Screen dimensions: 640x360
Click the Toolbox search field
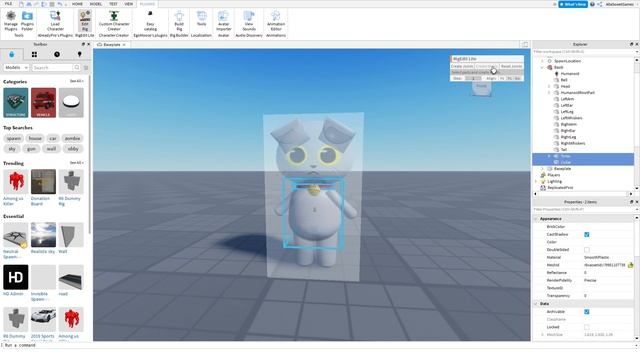click(53, 67)
